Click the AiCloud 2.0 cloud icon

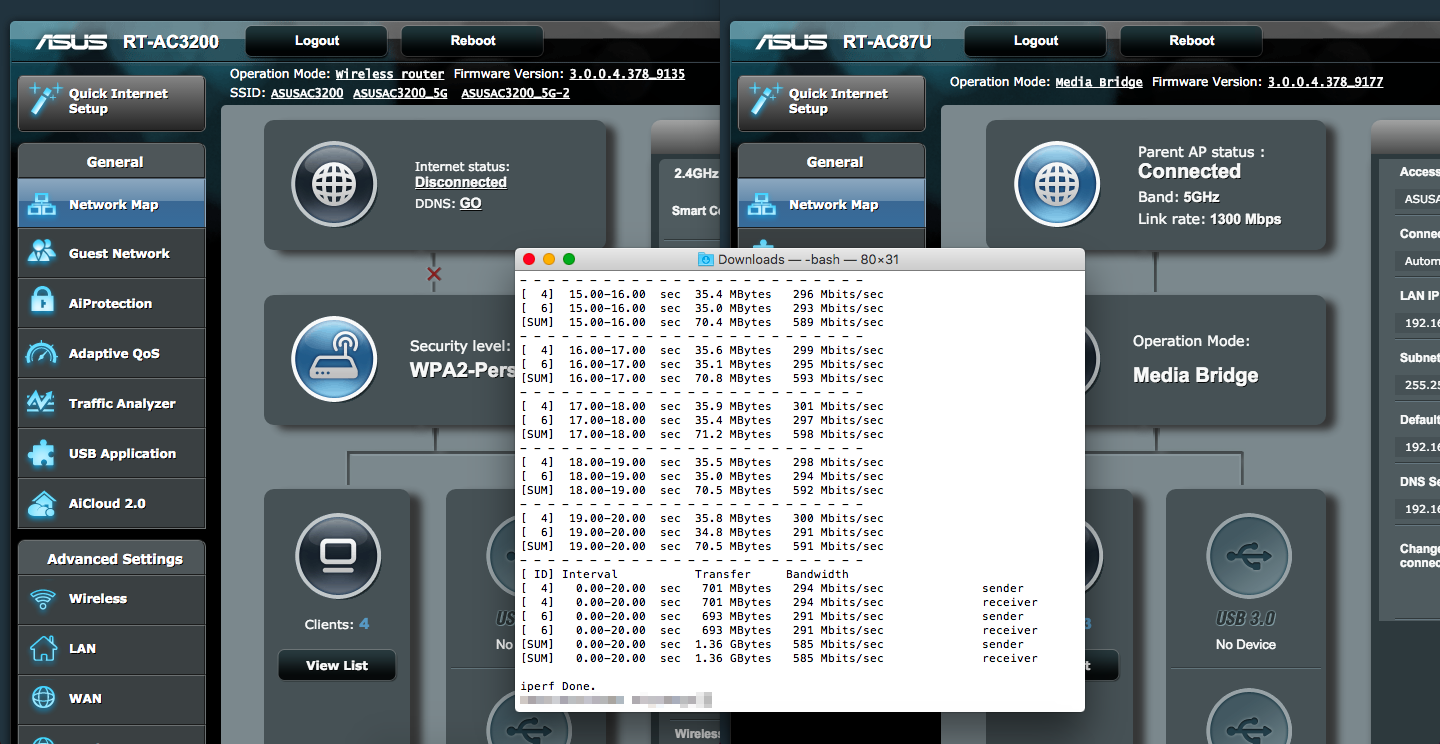pyautogui.click(x=42, y=503)
